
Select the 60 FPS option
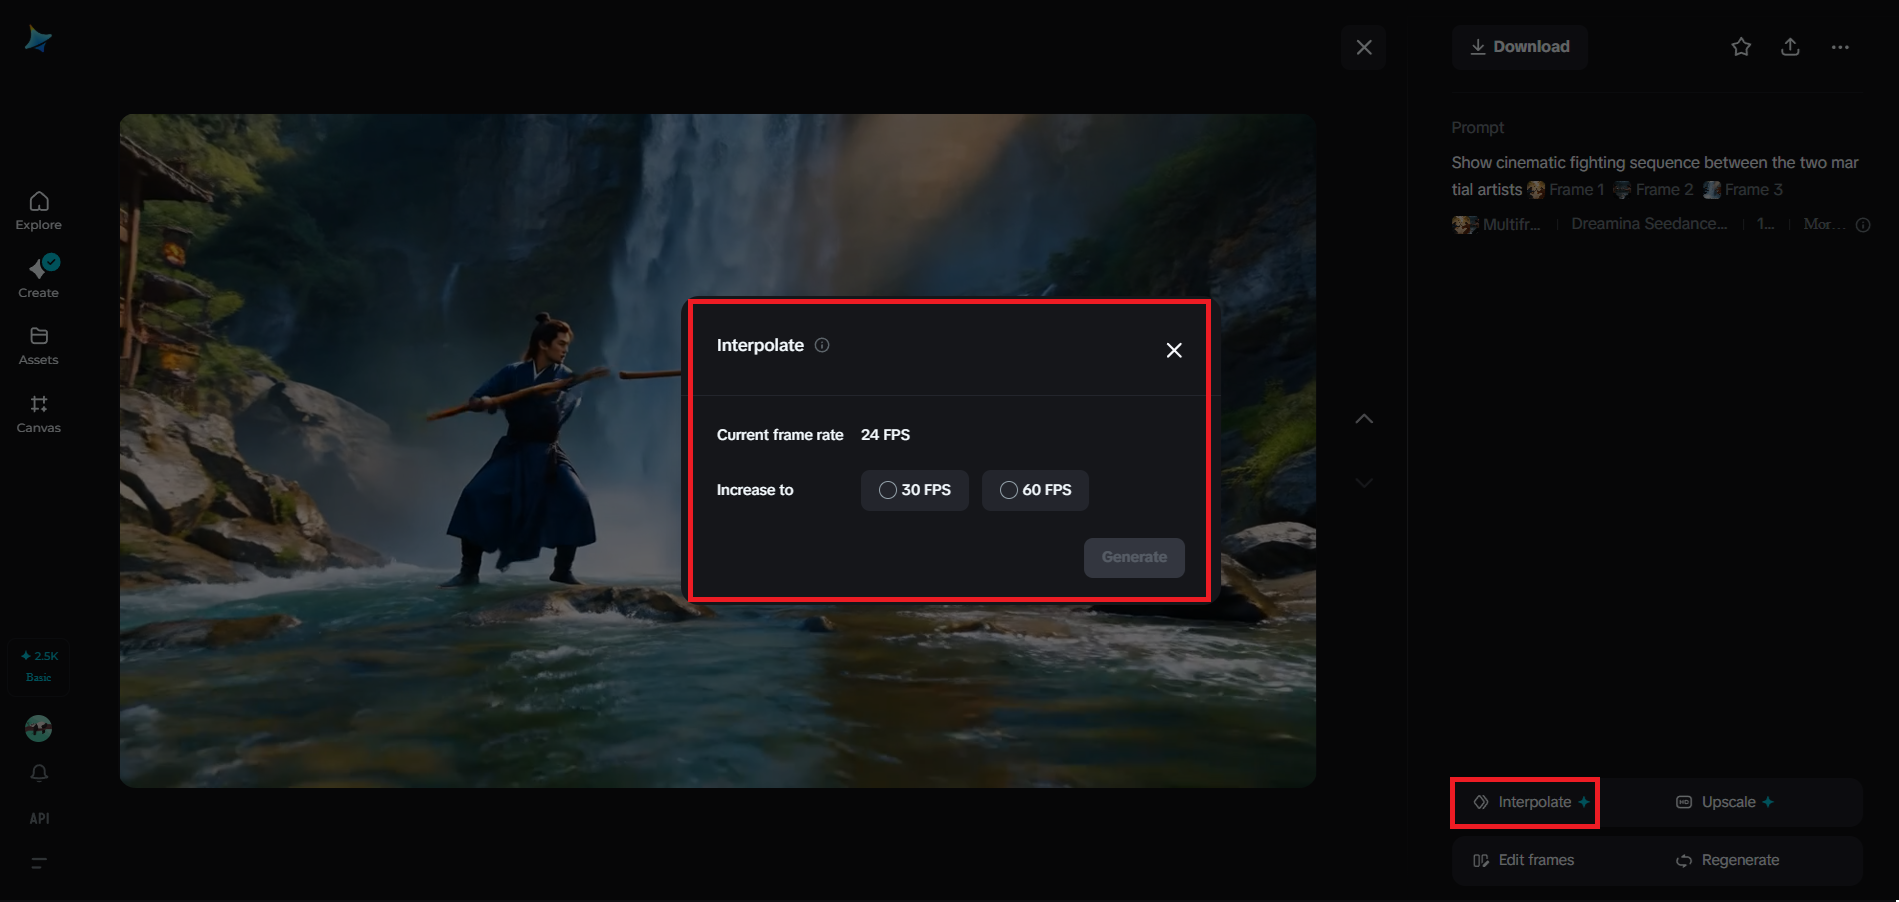(1035, 490)
